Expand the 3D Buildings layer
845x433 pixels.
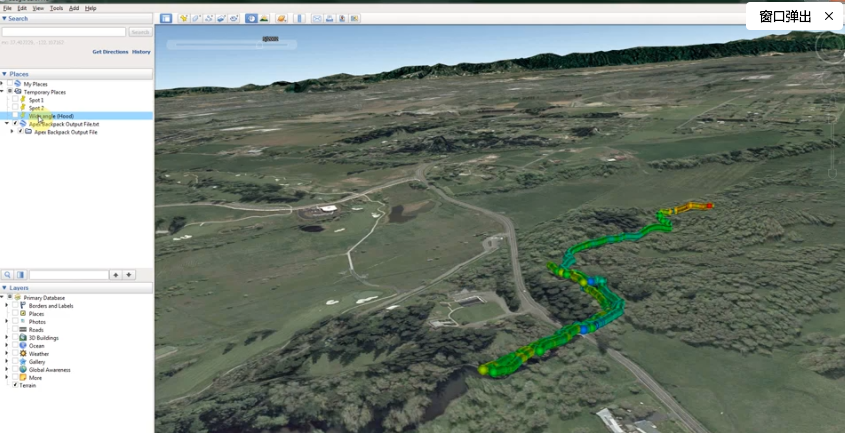coord(7,337)
